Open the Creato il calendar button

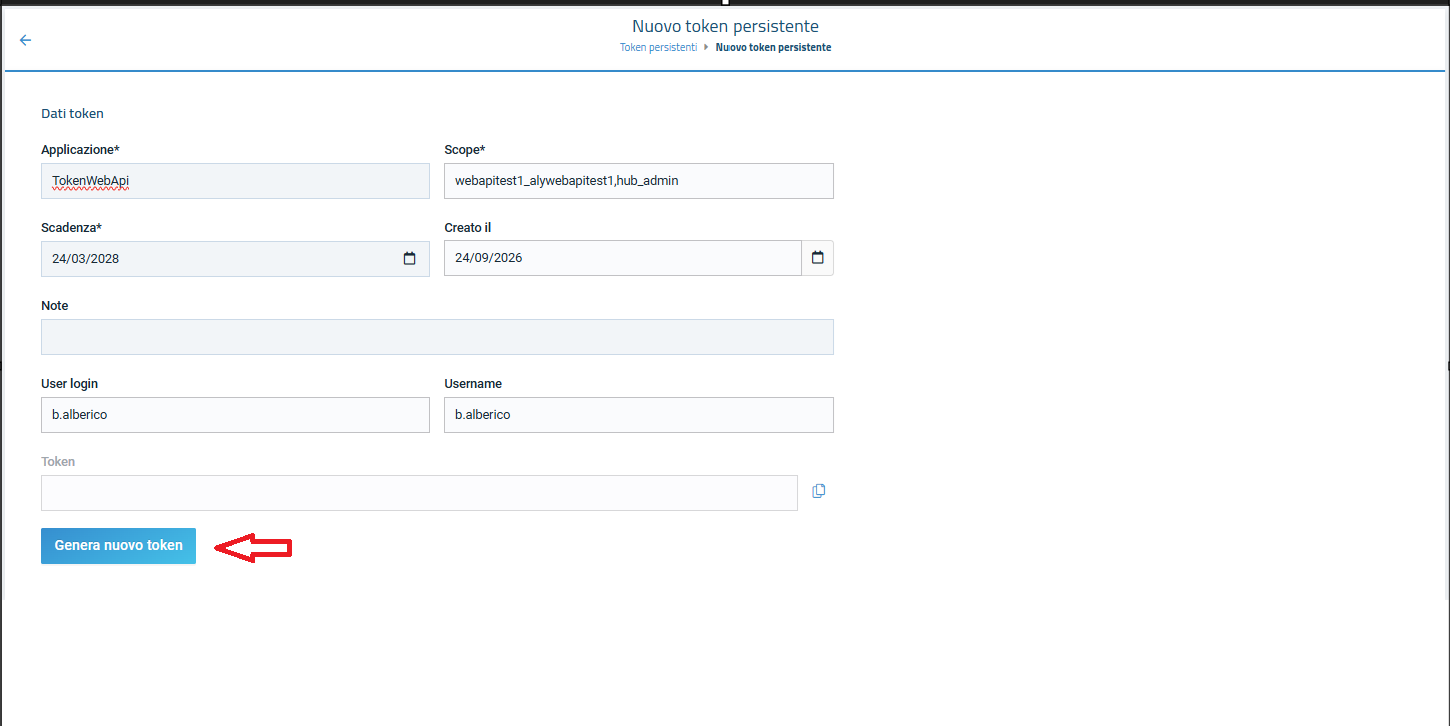tap(818, 258)
